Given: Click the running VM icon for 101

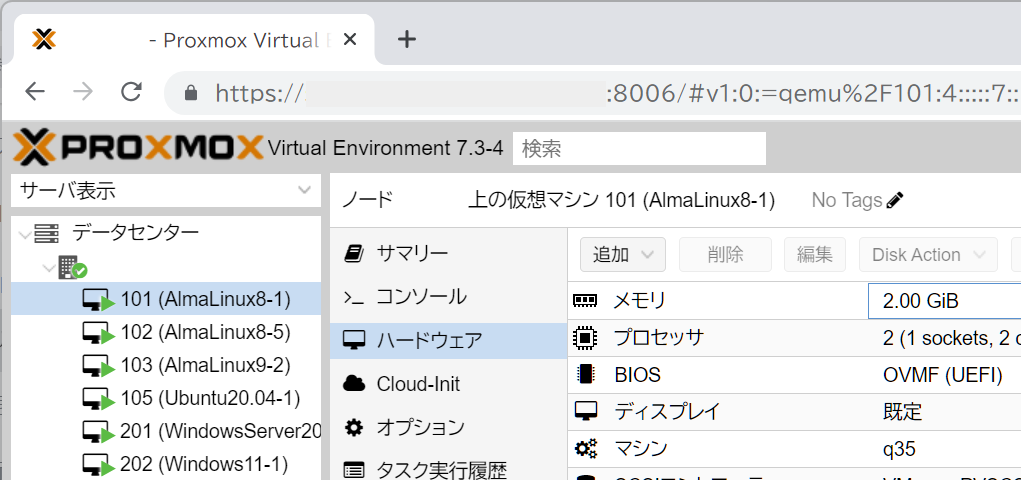Looking at the screenshot, I should coord(98,300).
